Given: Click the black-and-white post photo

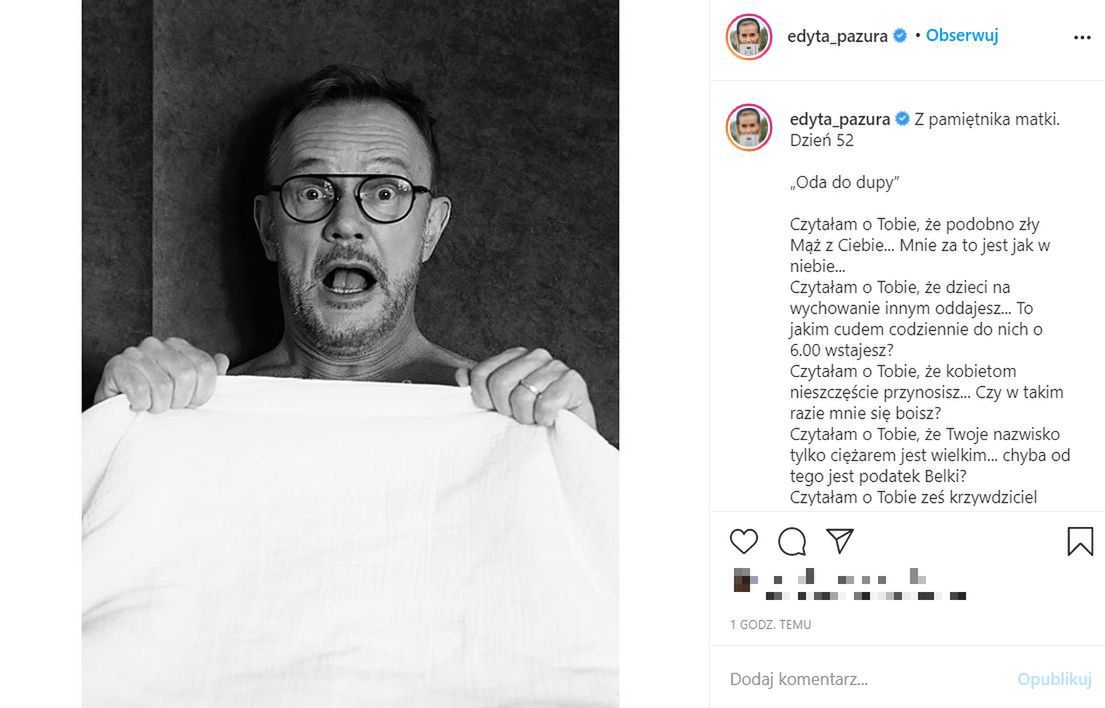Looking at the screenshot, I should point(350,354).
